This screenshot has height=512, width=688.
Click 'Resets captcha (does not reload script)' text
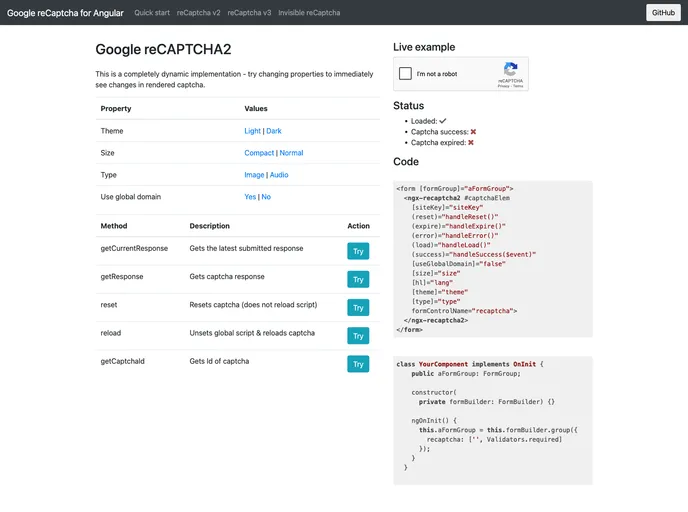[253, 304]
